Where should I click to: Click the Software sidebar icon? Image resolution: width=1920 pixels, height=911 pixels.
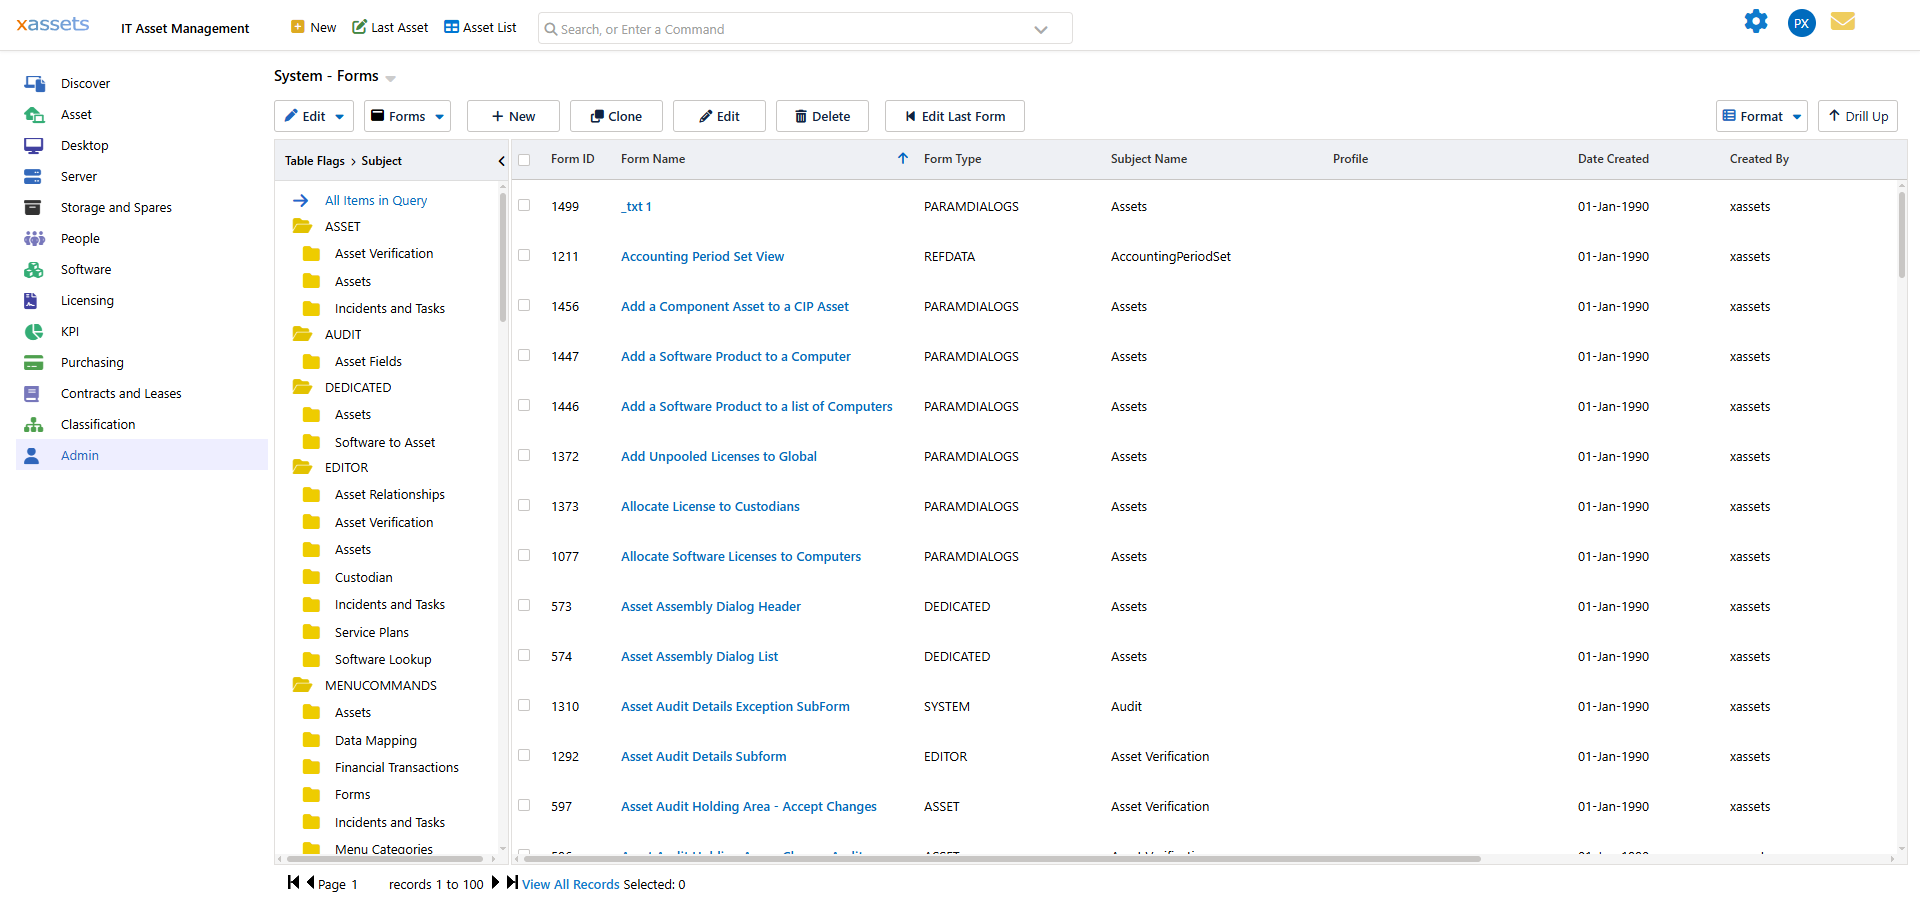coord(34,269)
